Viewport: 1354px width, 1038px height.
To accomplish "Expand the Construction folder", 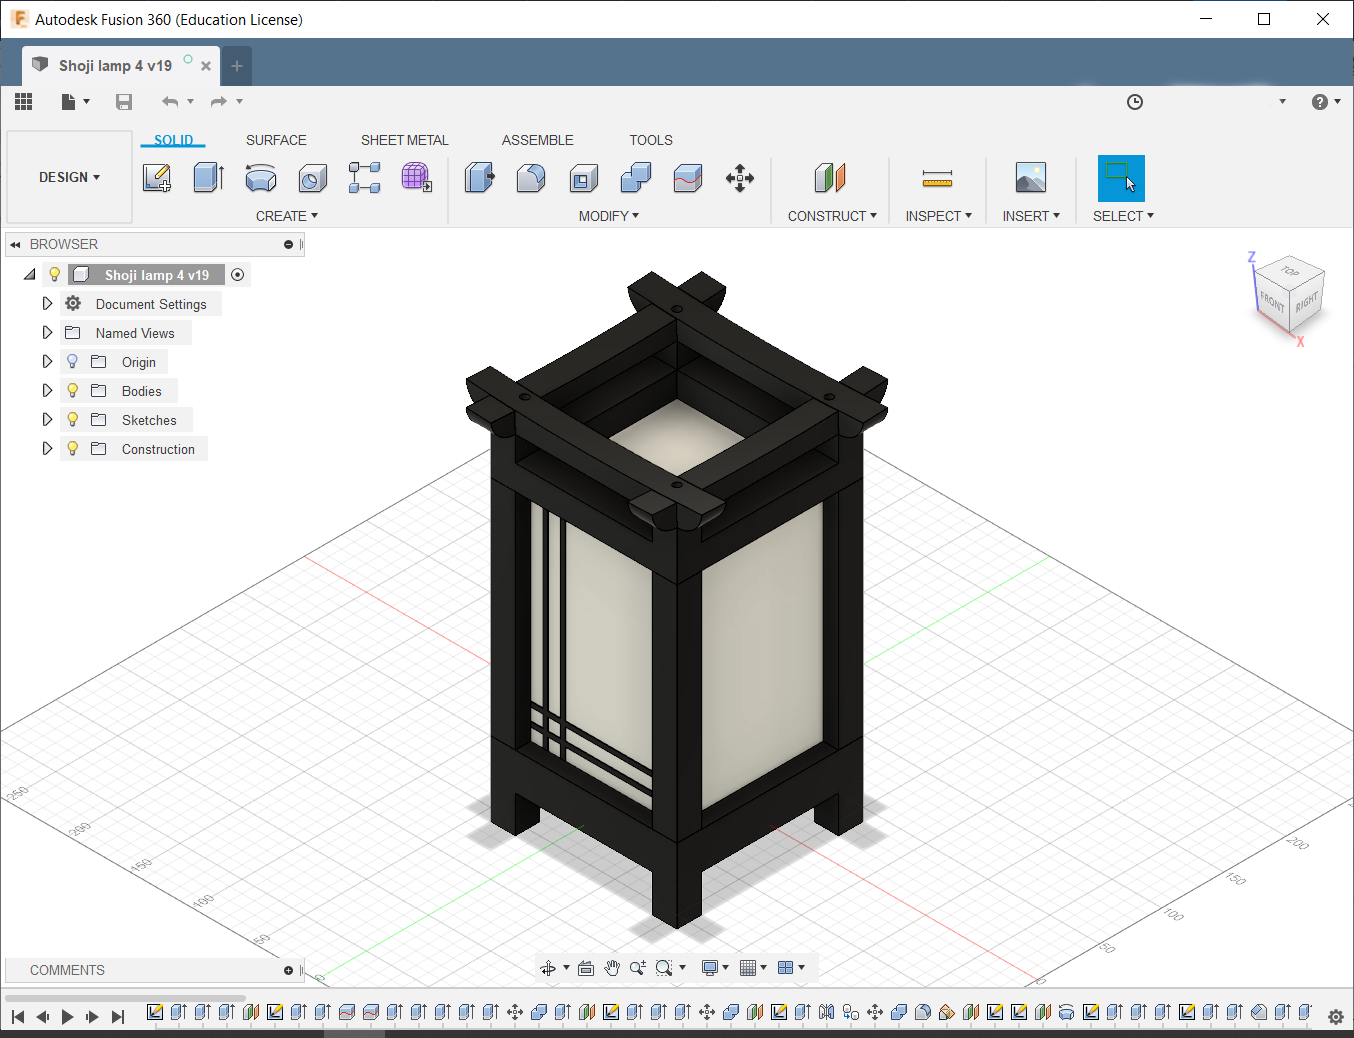I will pyautogui.click(x=47, y=448).
